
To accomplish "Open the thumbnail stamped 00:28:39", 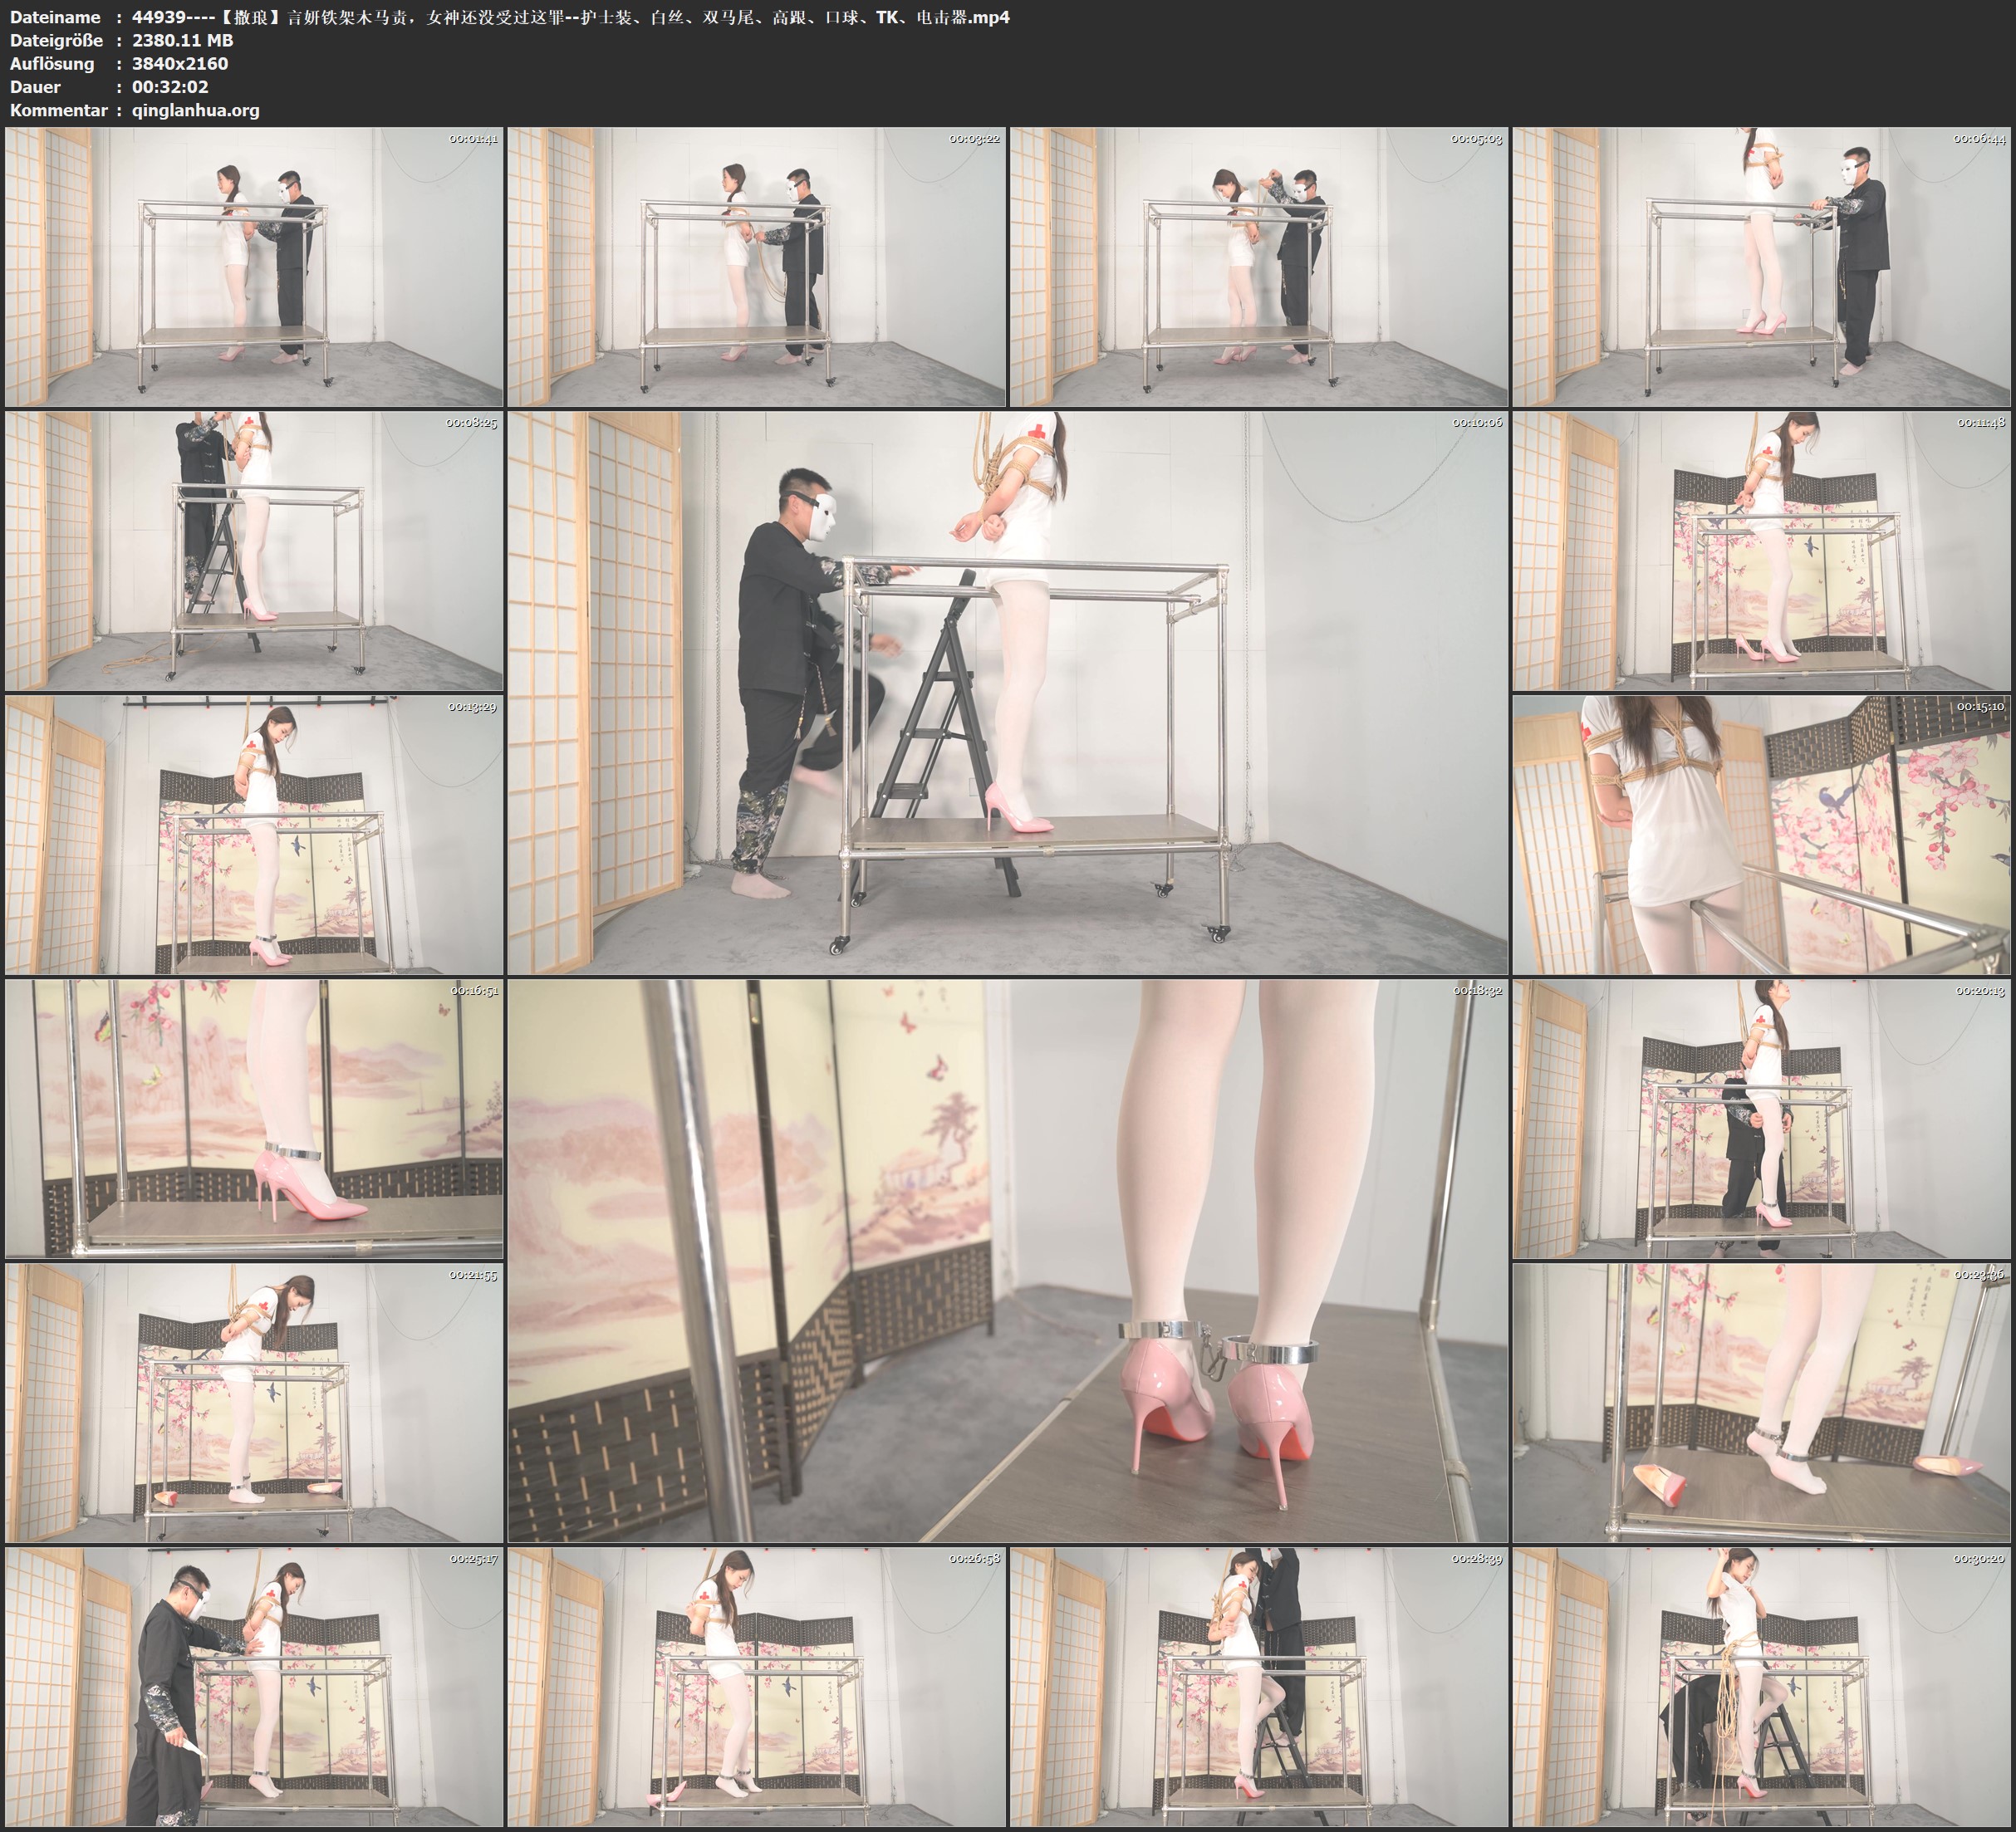I will (1258, 1687).
